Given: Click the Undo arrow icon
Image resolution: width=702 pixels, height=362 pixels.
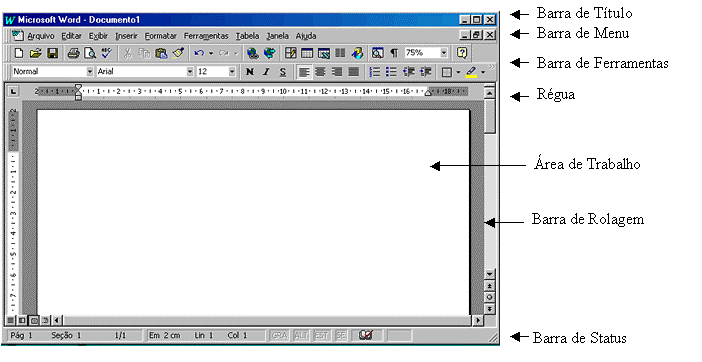Looking at the screenshot, I should [x=199, y=53].
